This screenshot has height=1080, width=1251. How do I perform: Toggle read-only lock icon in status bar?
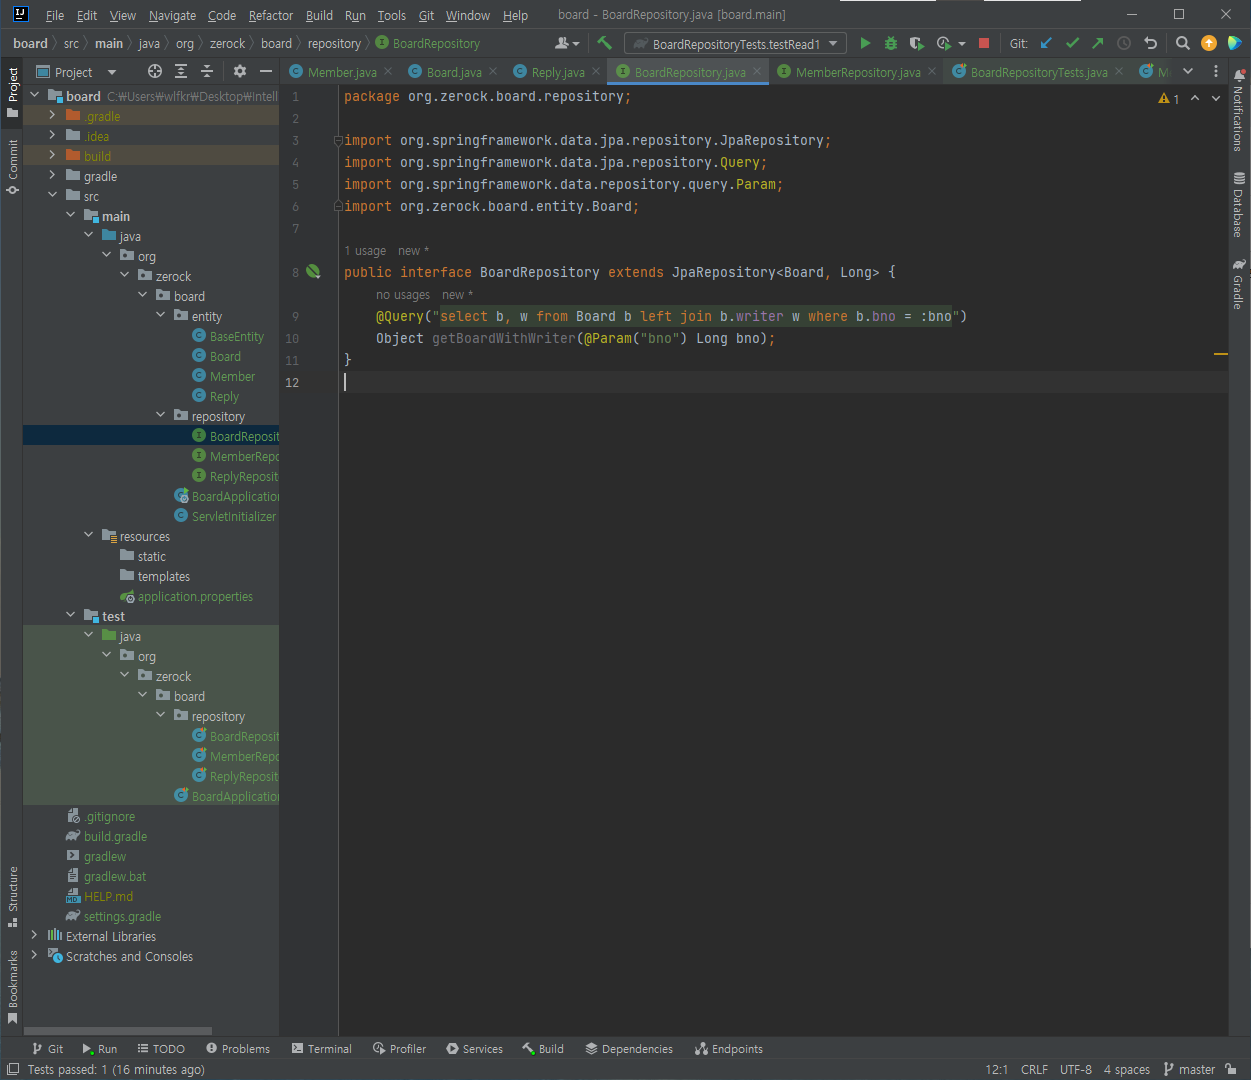(x=1231, y=1069)
